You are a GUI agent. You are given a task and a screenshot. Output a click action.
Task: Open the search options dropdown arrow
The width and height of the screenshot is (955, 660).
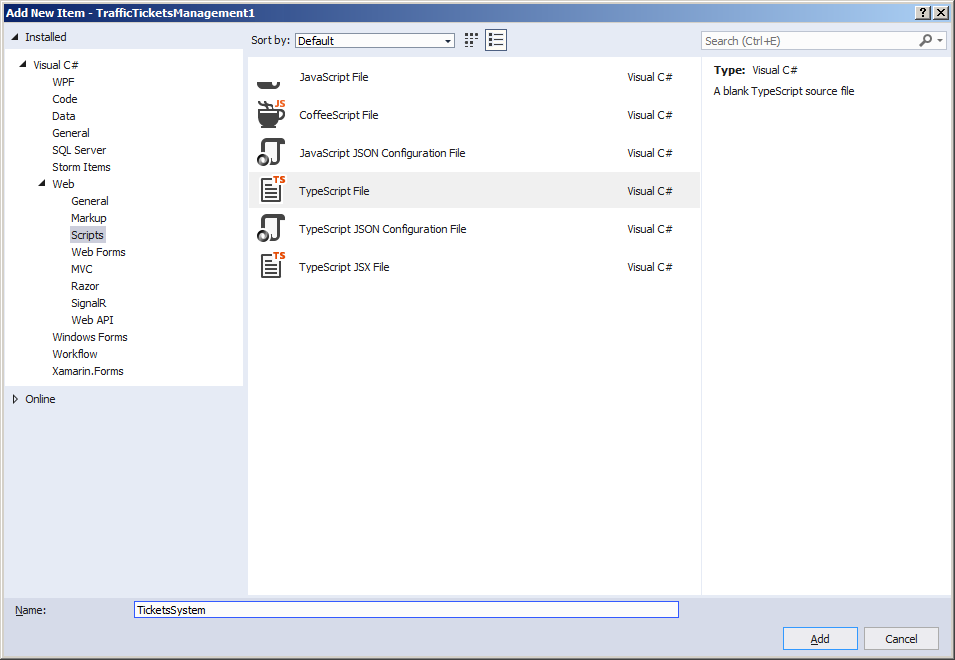pos(940,41)
